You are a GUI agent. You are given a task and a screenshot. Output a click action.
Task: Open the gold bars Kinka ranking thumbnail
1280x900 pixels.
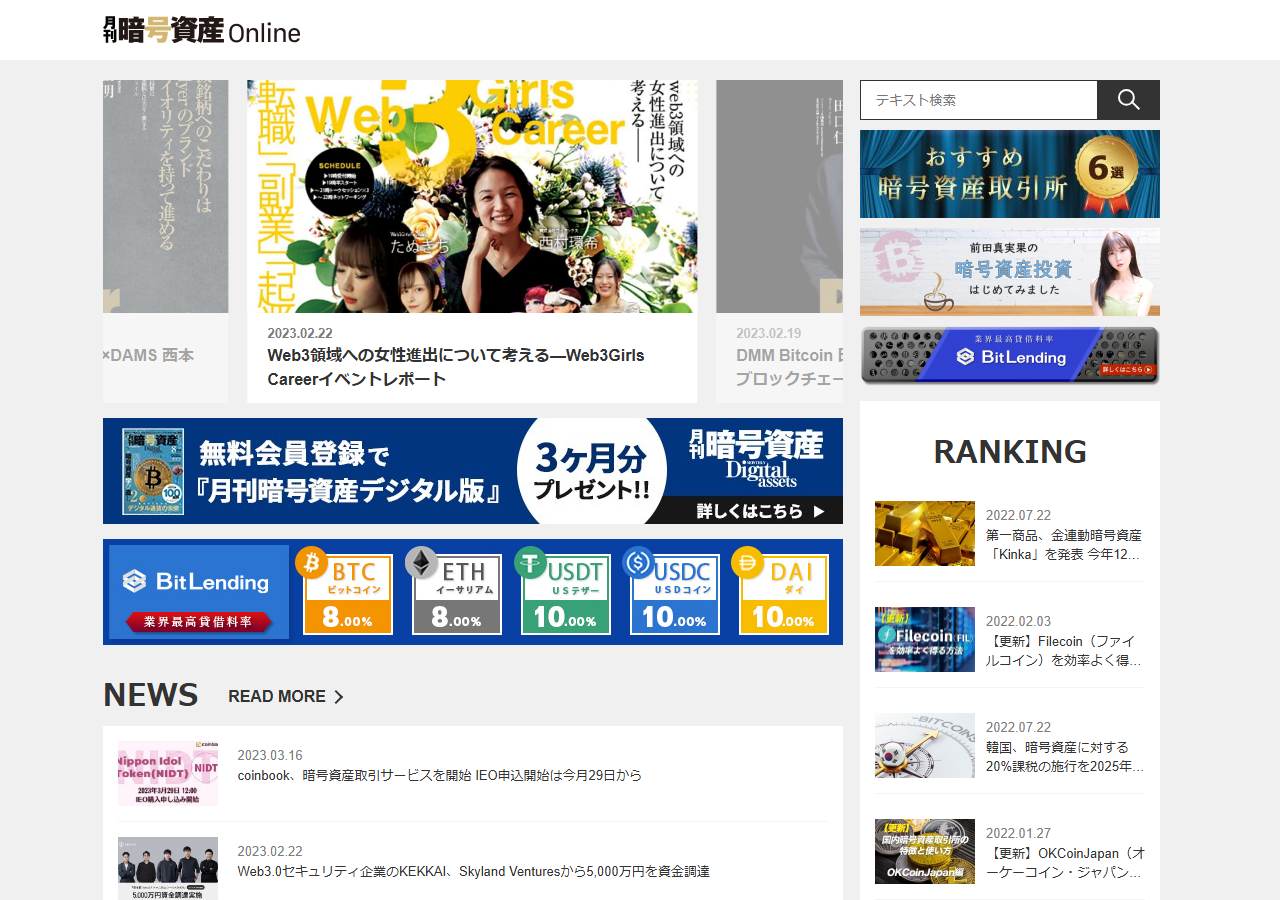point(925,533)
